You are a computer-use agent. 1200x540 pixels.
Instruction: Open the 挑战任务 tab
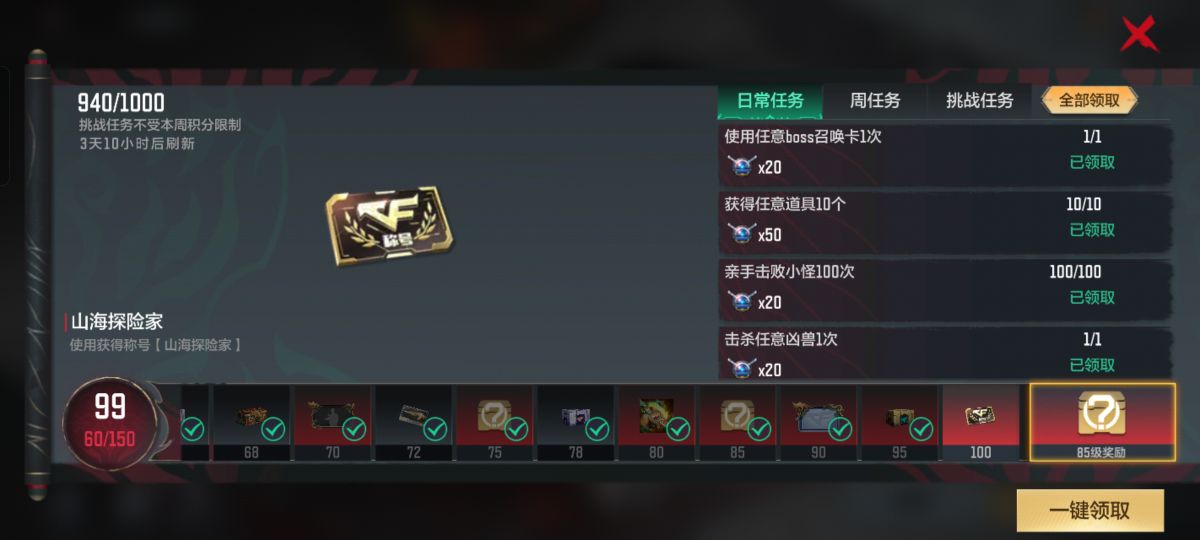click(980, 101)
